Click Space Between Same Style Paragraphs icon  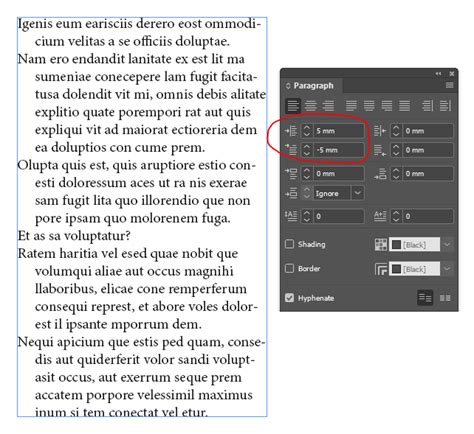tap(291, 193)
